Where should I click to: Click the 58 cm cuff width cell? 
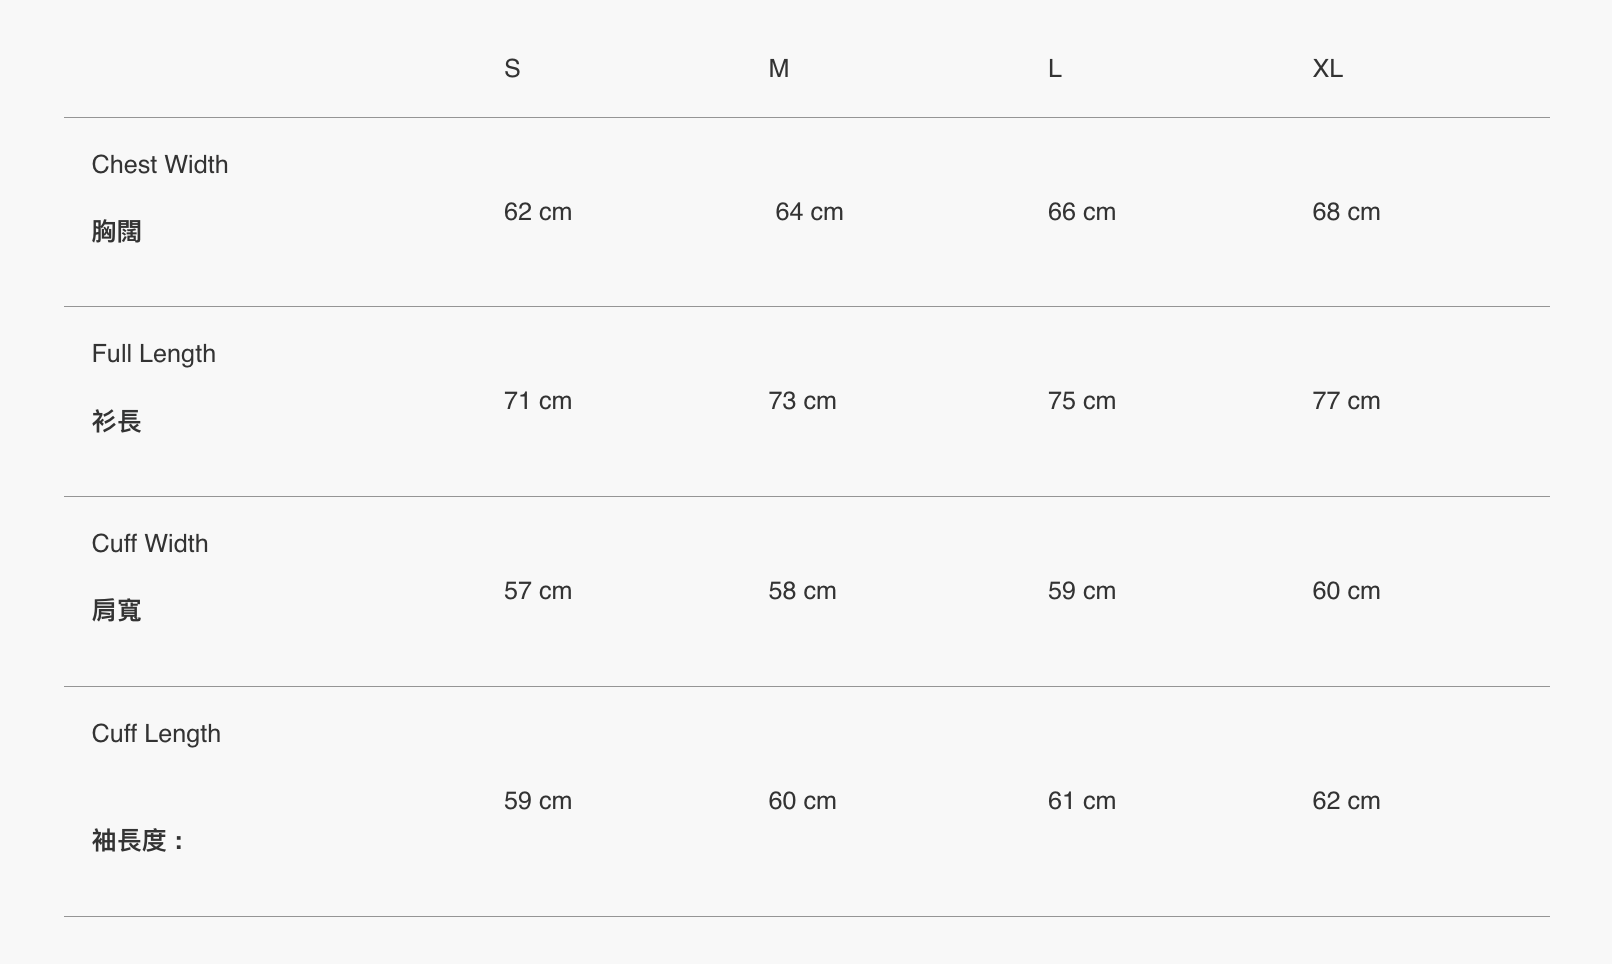point(802,591)
